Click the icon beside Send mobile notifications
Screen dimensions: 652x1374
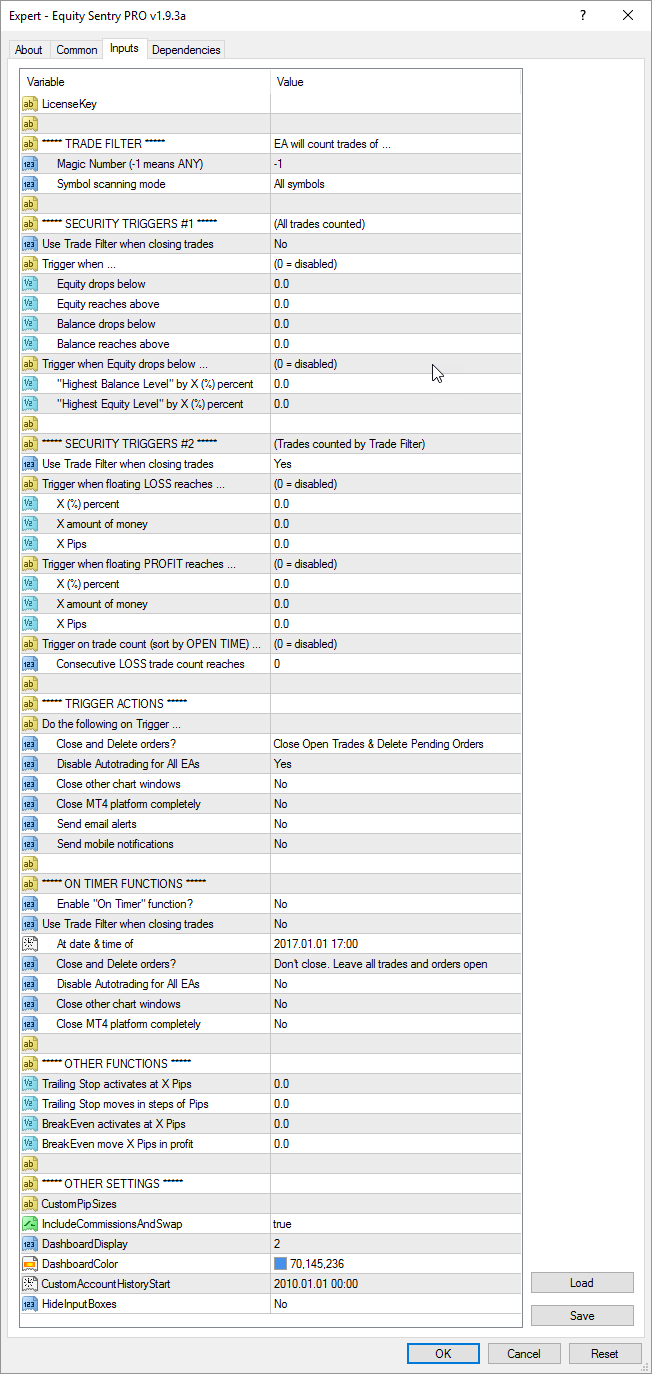(x=29, y=844)
